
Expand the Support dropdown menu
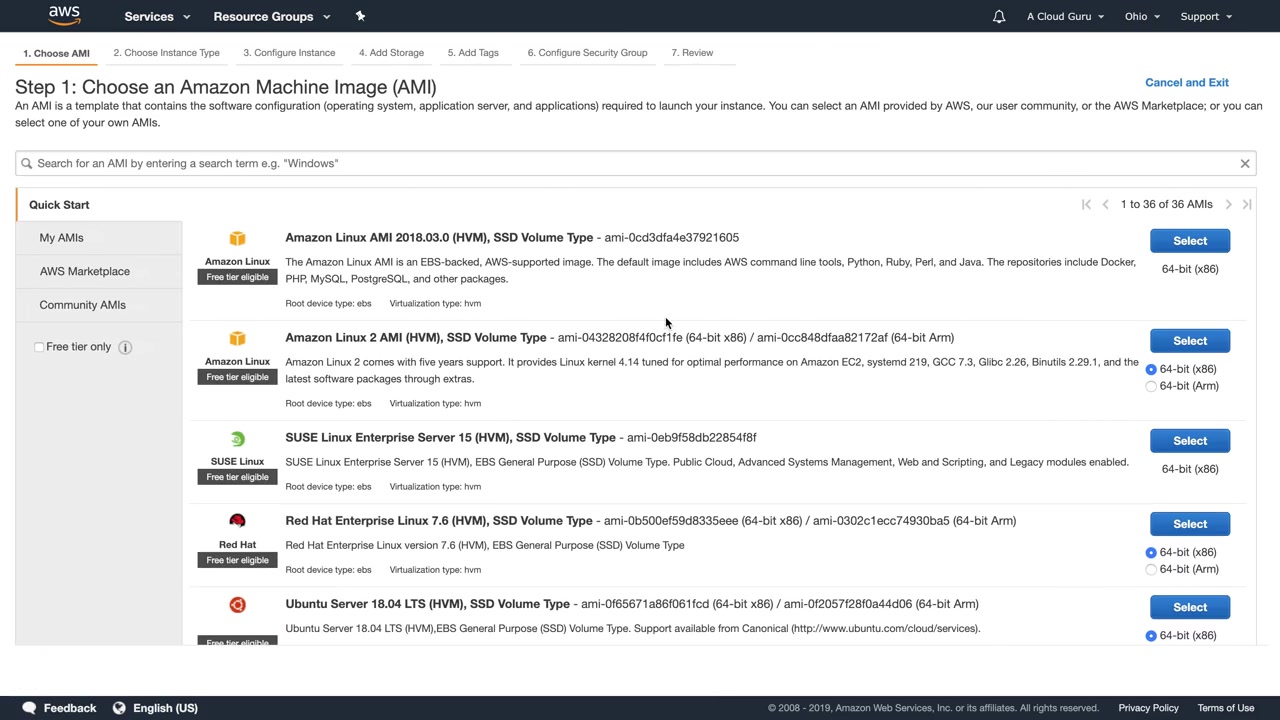[x=1206, y=16]
